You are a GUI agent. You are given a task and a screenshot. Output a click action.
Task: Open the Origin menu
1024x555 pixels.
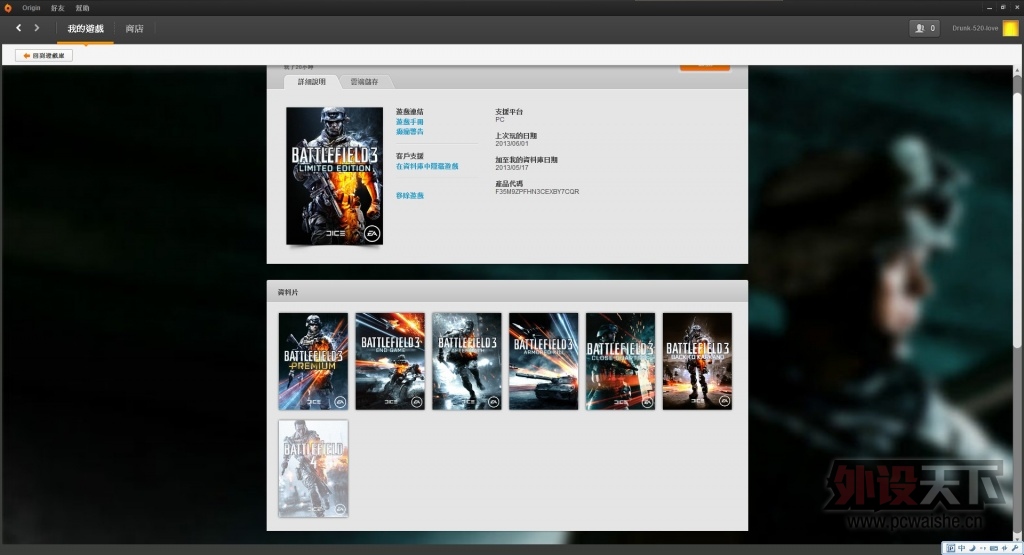31,8
